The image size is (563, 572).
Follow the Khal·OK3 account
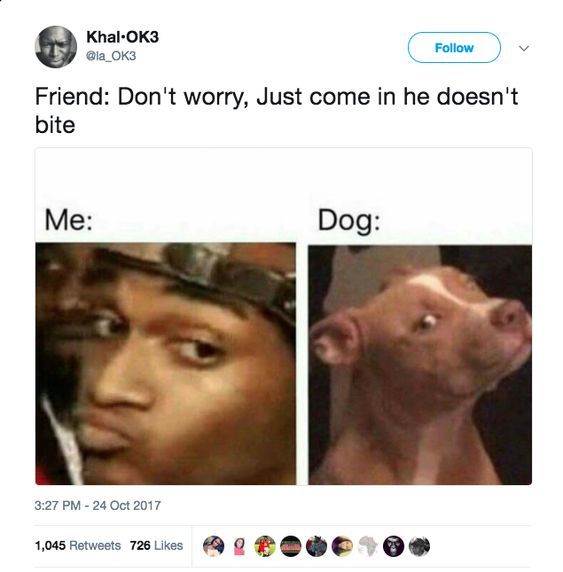coord(454,47)
